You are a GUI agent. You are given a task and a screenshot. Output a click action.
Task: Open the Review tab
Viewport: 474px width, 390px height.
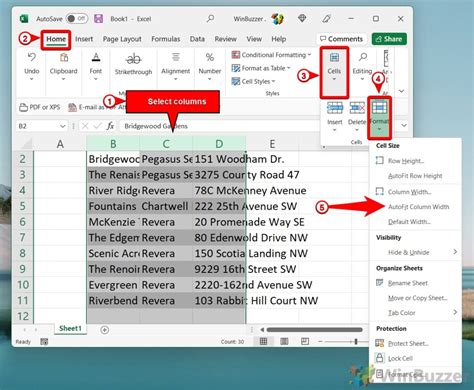point(225,39)
